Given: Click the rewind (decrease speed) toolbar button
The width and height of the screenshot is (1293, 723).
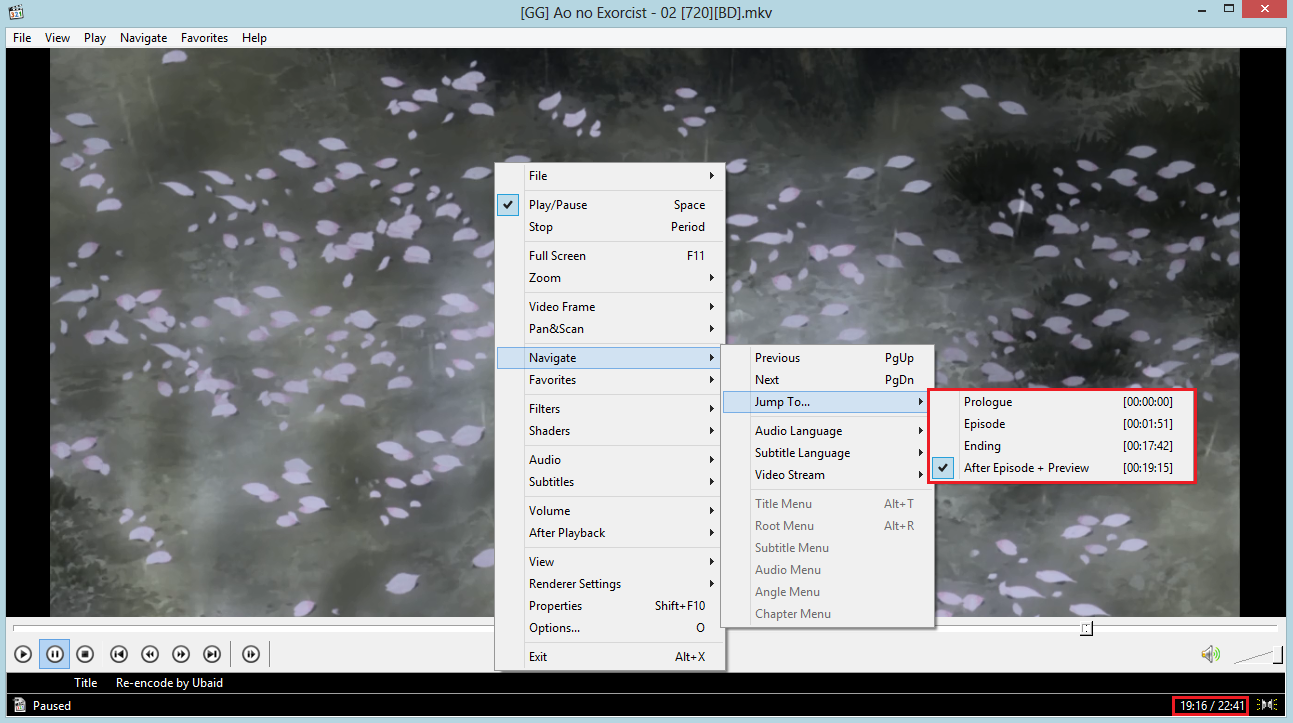Looking at the screenshot, I should [x=150, y=654].
